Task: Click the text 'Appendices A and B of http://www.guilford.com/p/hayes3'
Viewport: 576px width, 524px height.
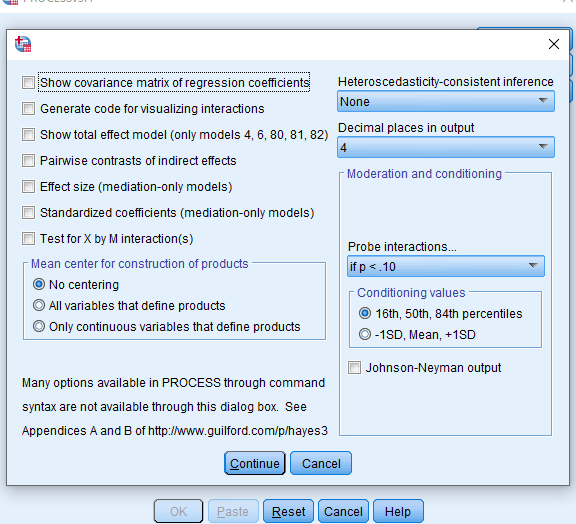Action: 174,431
